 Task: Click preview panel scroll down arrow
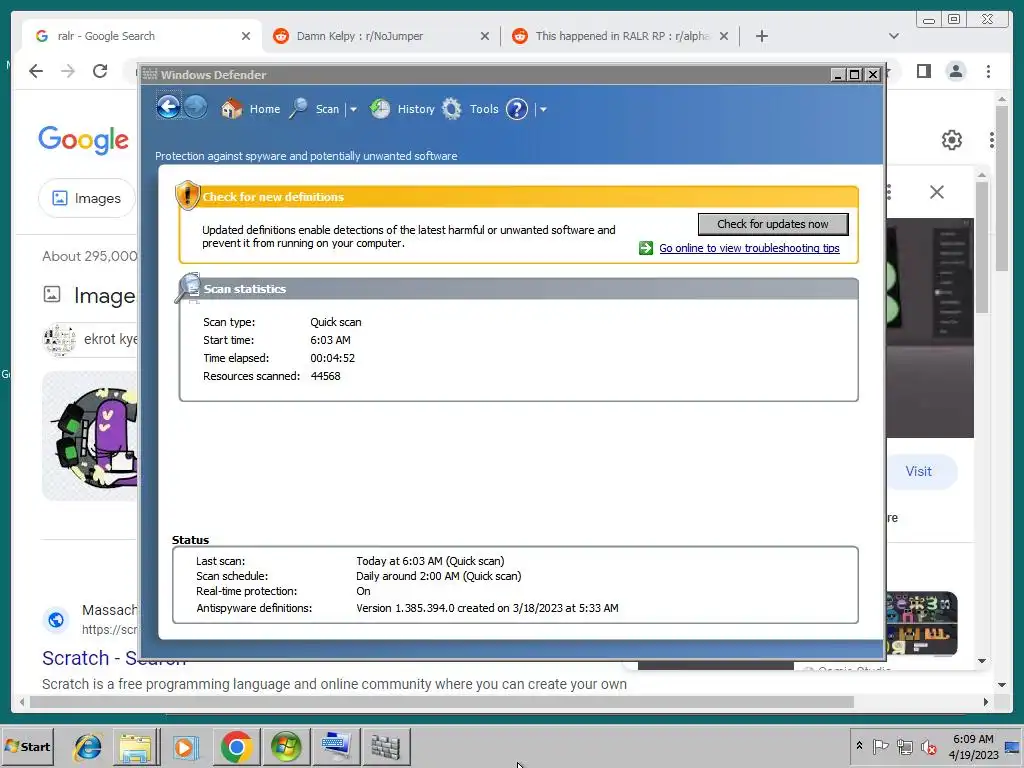tap(982, 661)
